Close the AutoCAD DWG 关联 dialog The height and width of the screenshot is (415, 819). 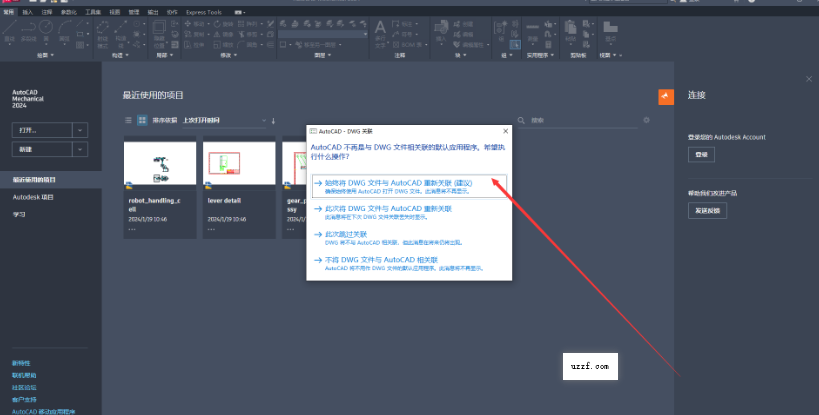point(505,131)
